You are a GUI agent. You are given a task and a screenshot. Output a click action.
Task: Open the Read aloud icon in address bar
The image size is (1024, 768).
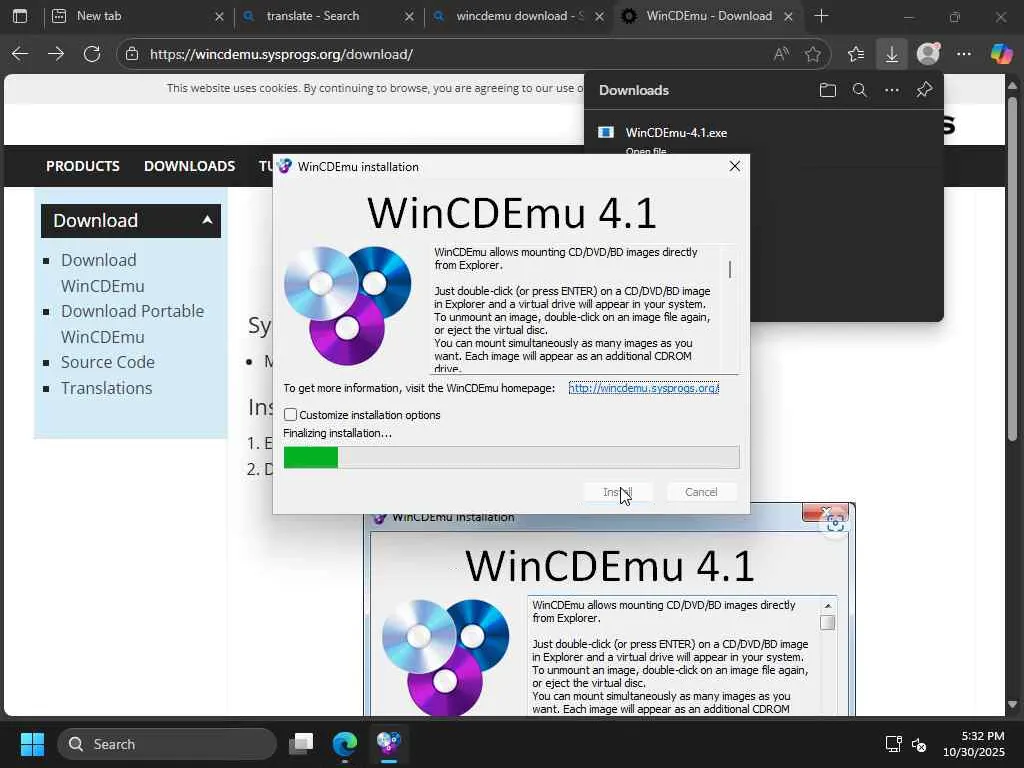click(x=781, y=54)
